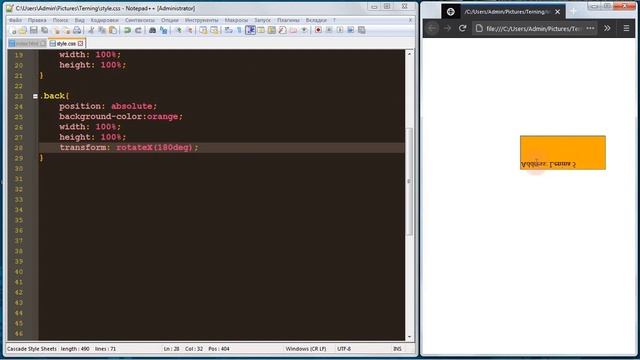Toggle synchronized horizontal scrolling icon

coord(214,30)
